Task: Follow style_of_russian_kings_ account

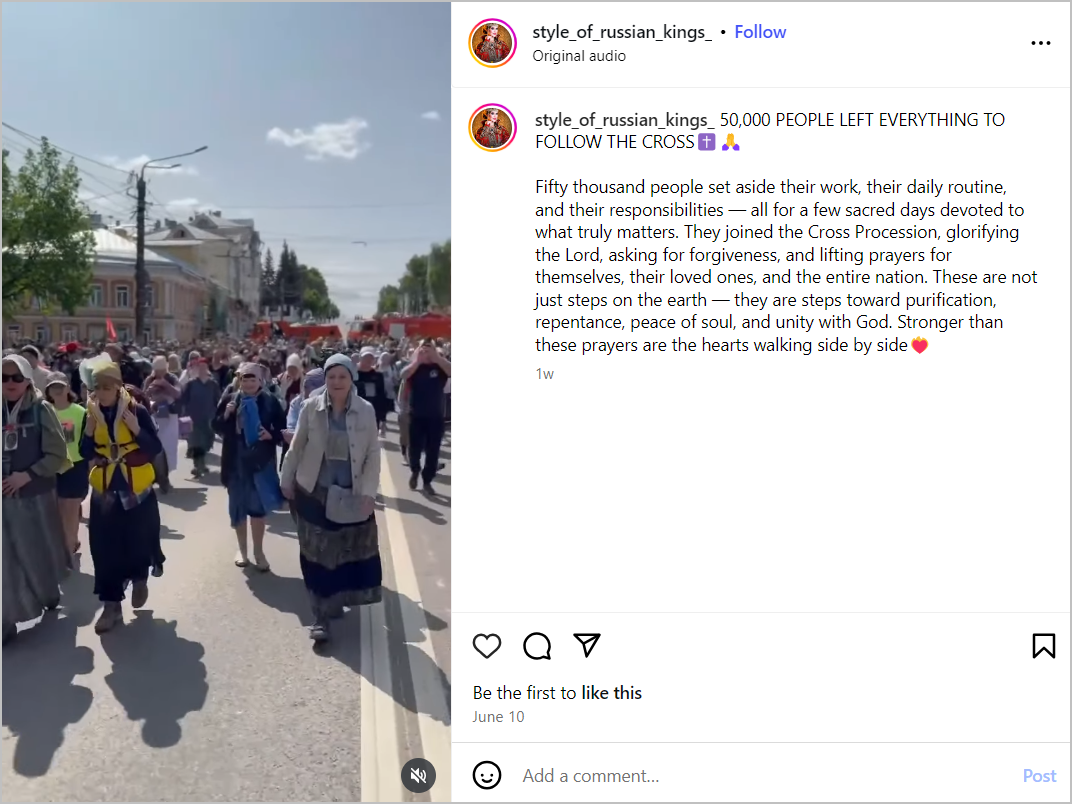Action: [760, 32]
